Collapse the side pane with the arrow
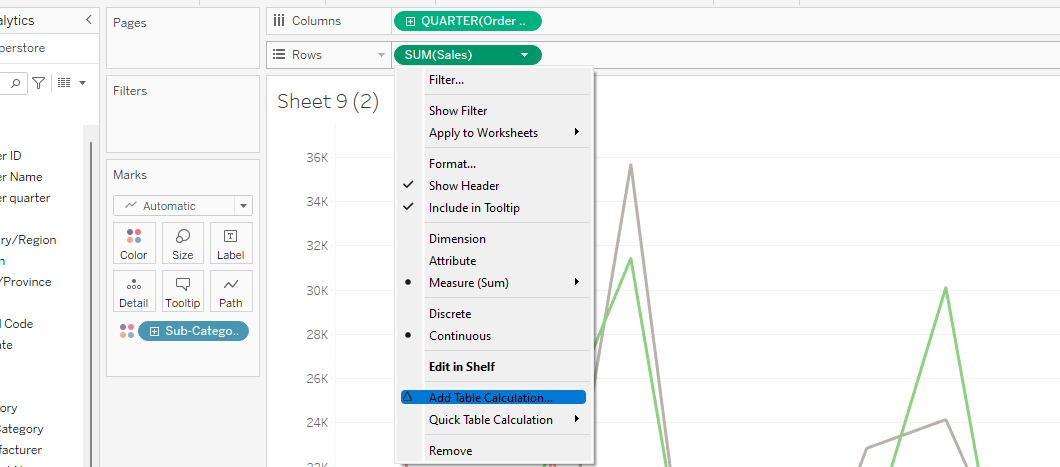The height and width of the screenshot is (467, 1060). tap(89, 20)
